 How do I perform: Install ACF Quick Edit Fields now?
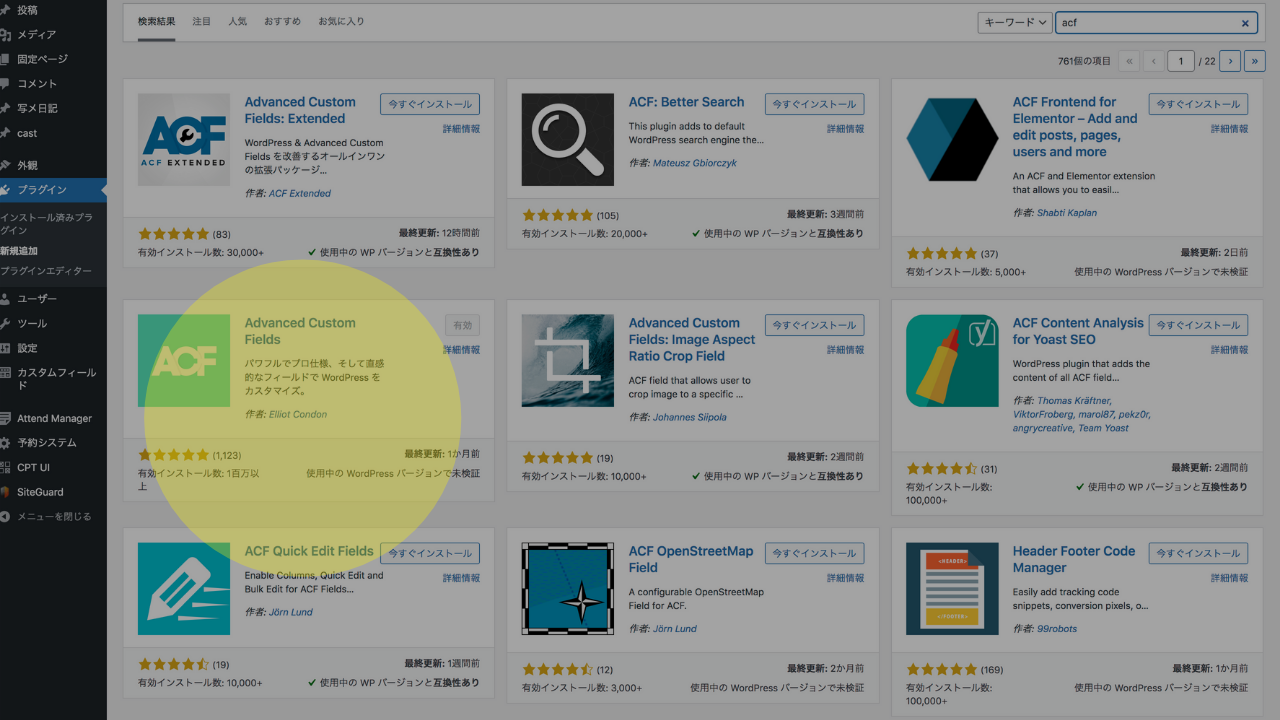pyautogui.click(x=430, y=553)
